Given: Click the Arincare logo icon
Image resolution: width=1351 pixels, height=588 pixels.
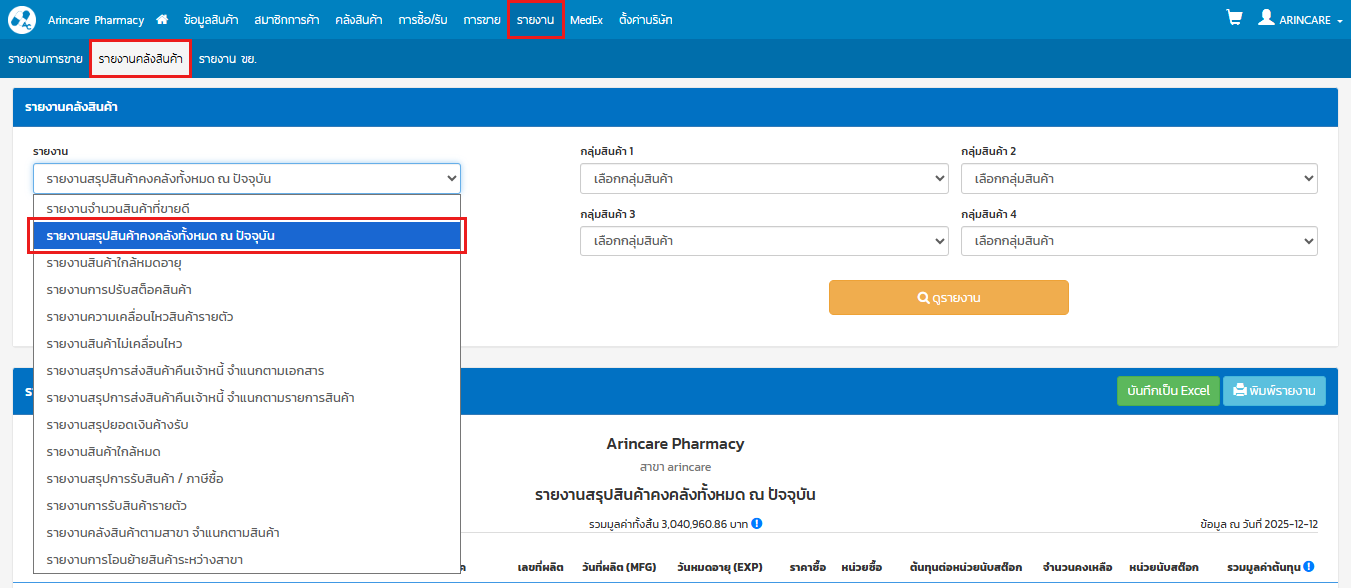Looking at the screenshot, I should [x=21, y=19].
